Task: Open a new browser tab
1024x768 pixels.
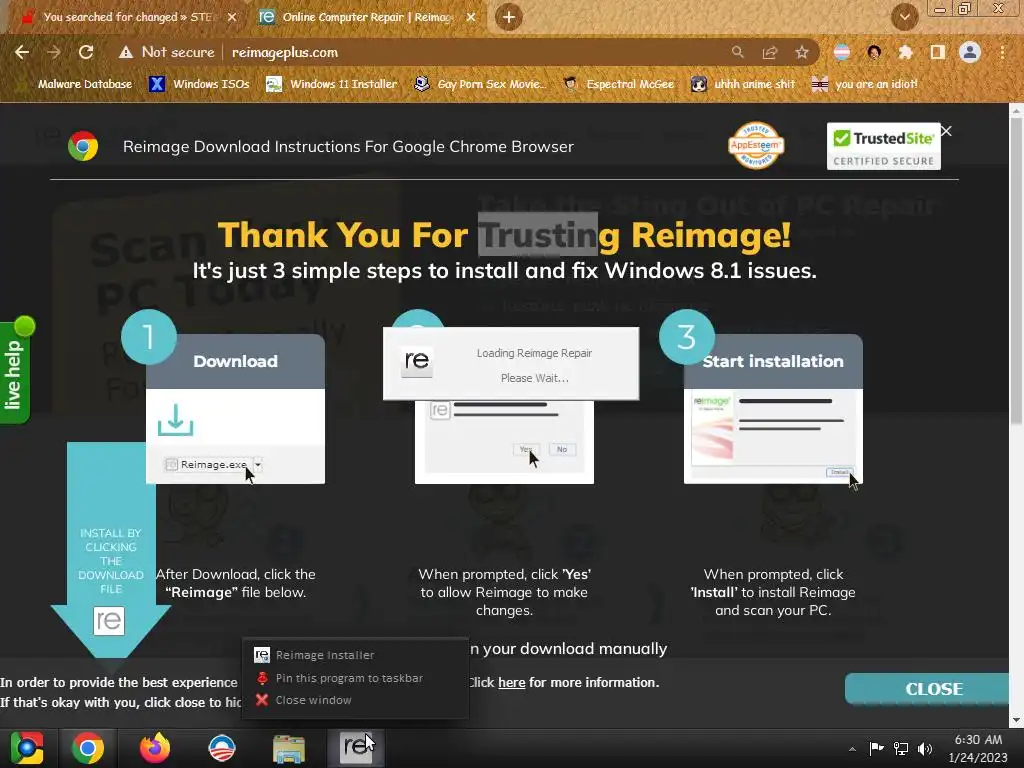Action: 509,17
